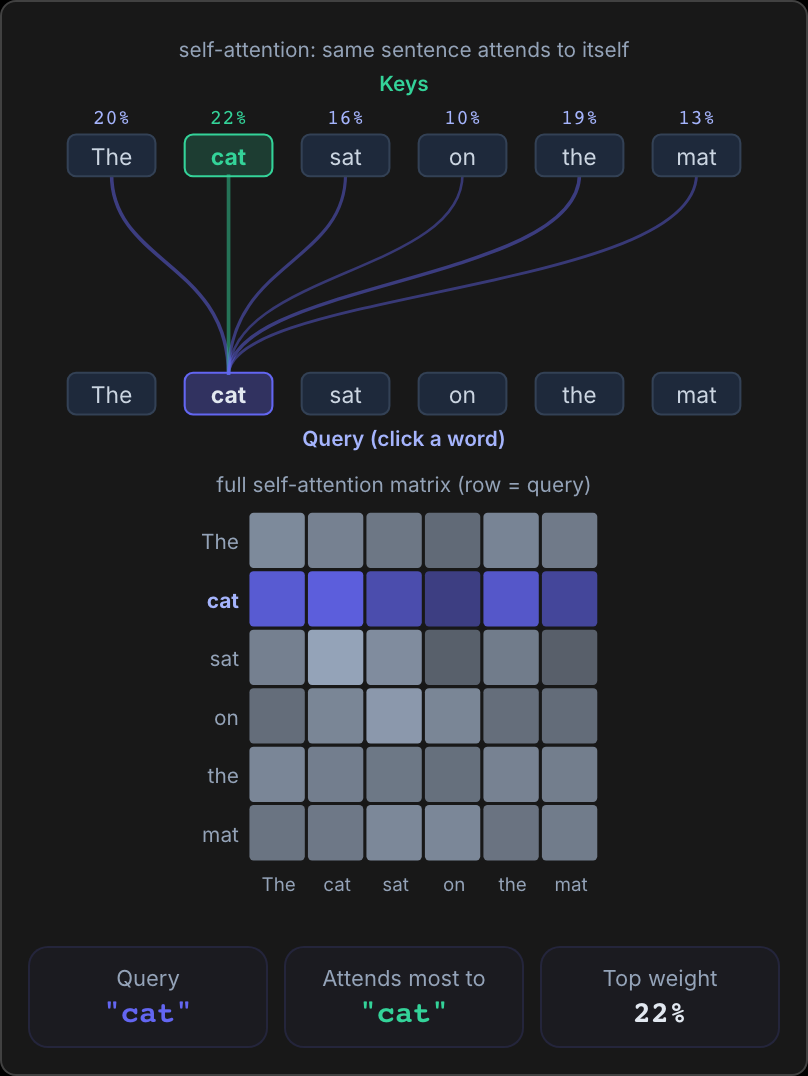Click the "on" matrix column label
Screen dimensions: 808x1076
[454, 885]
